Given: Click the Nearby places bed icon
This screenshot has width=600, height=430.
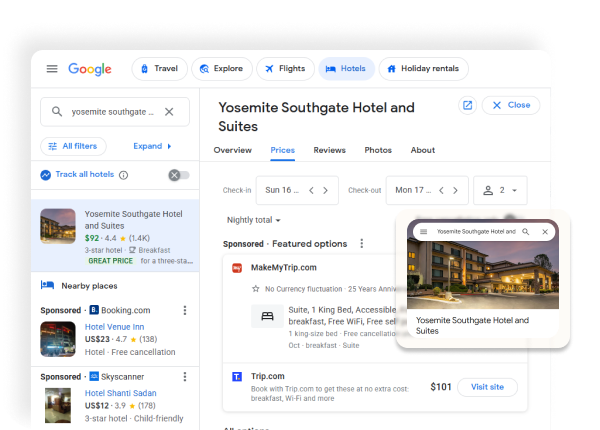Looking at the screenshot, I should (47, 285).
